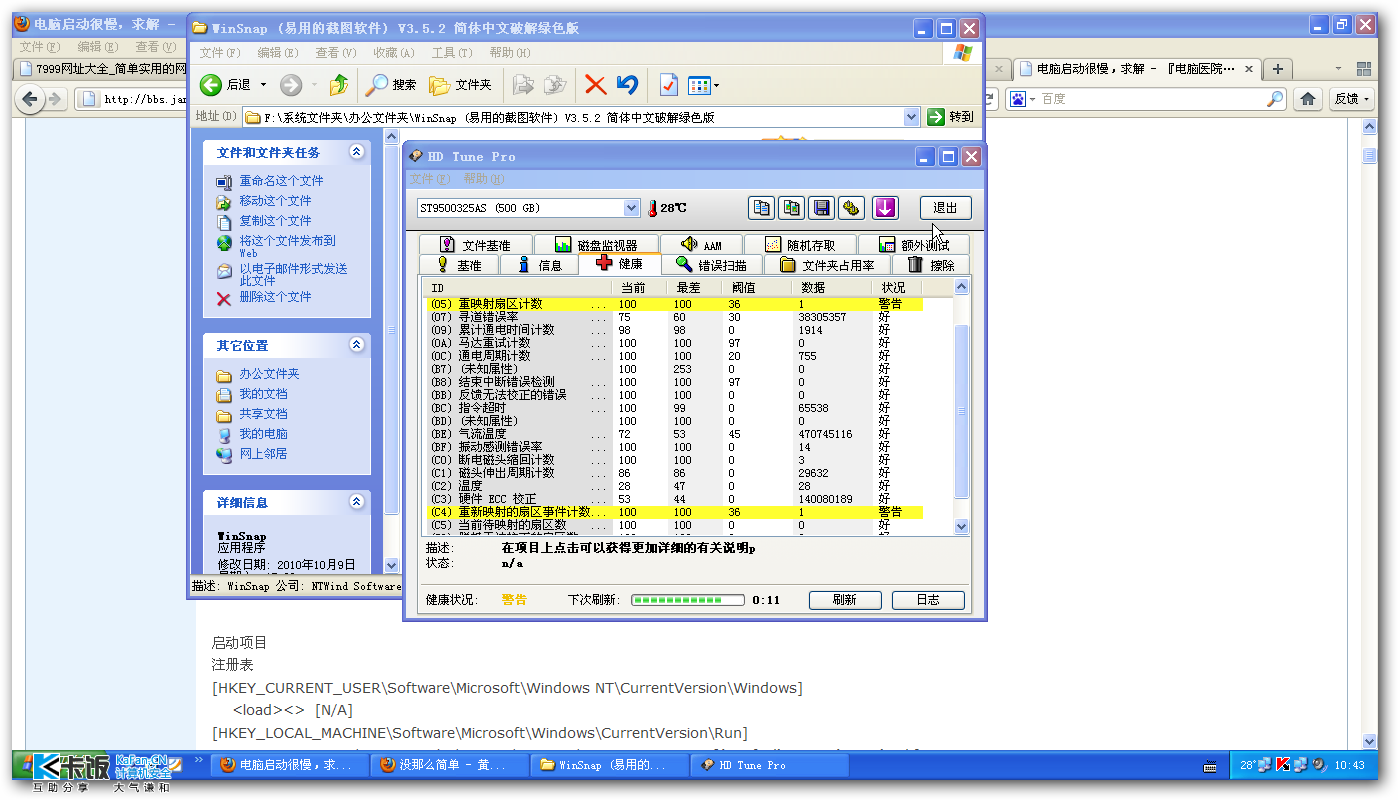Click the 28℃ thermometer icon in HD Tune

[x=653, y=208]
